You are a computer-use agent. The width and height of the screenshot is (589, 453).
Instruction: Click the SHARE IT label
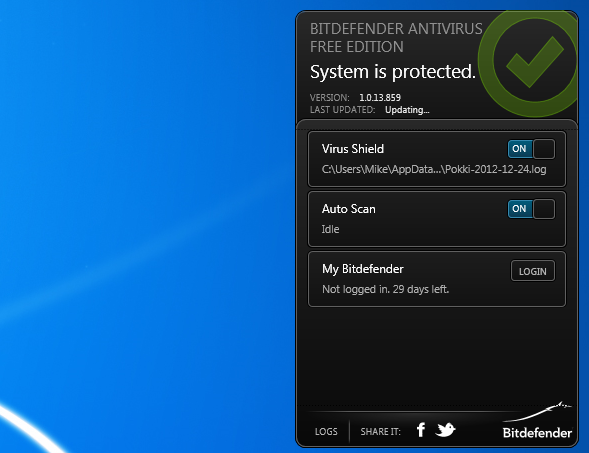coord(381,432)
